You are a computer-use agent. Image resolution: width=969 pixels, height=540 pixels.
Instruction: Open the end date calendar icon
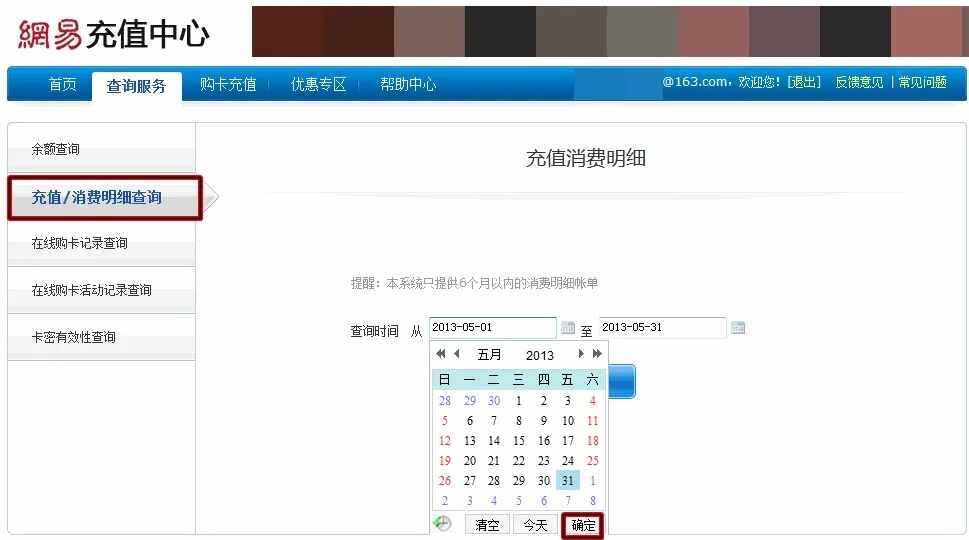pos(738,328)
